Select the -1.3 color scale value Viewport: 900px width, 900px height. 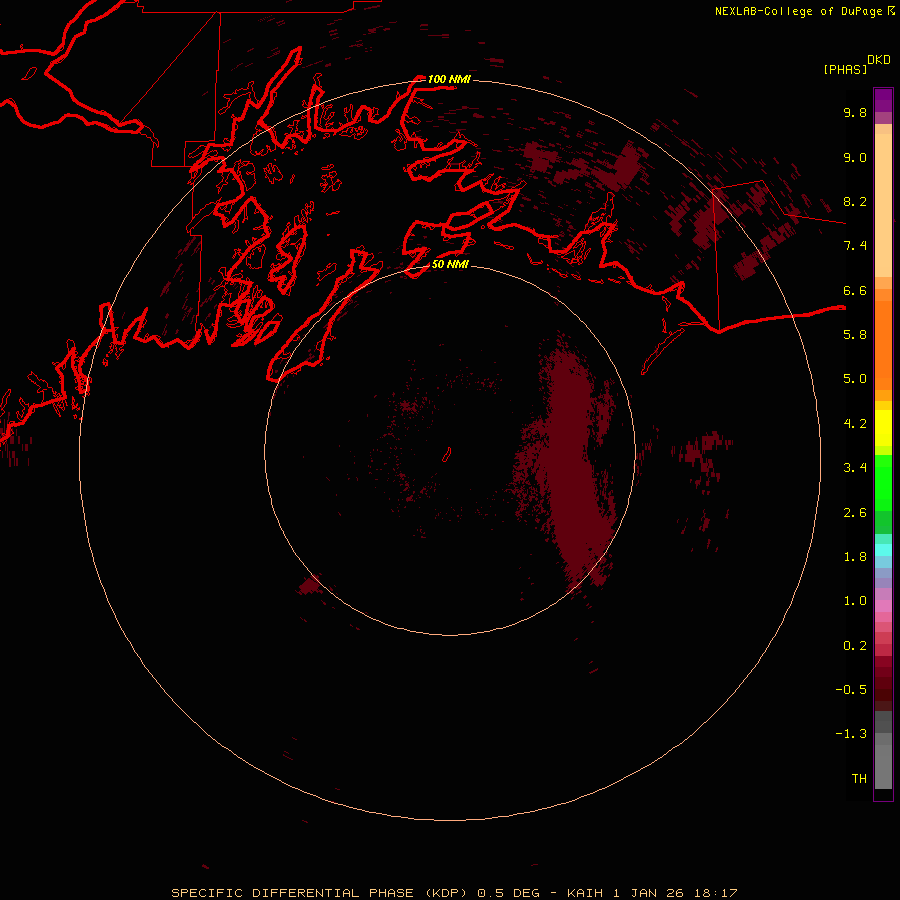pyautogui.click(x=851, y=734)
